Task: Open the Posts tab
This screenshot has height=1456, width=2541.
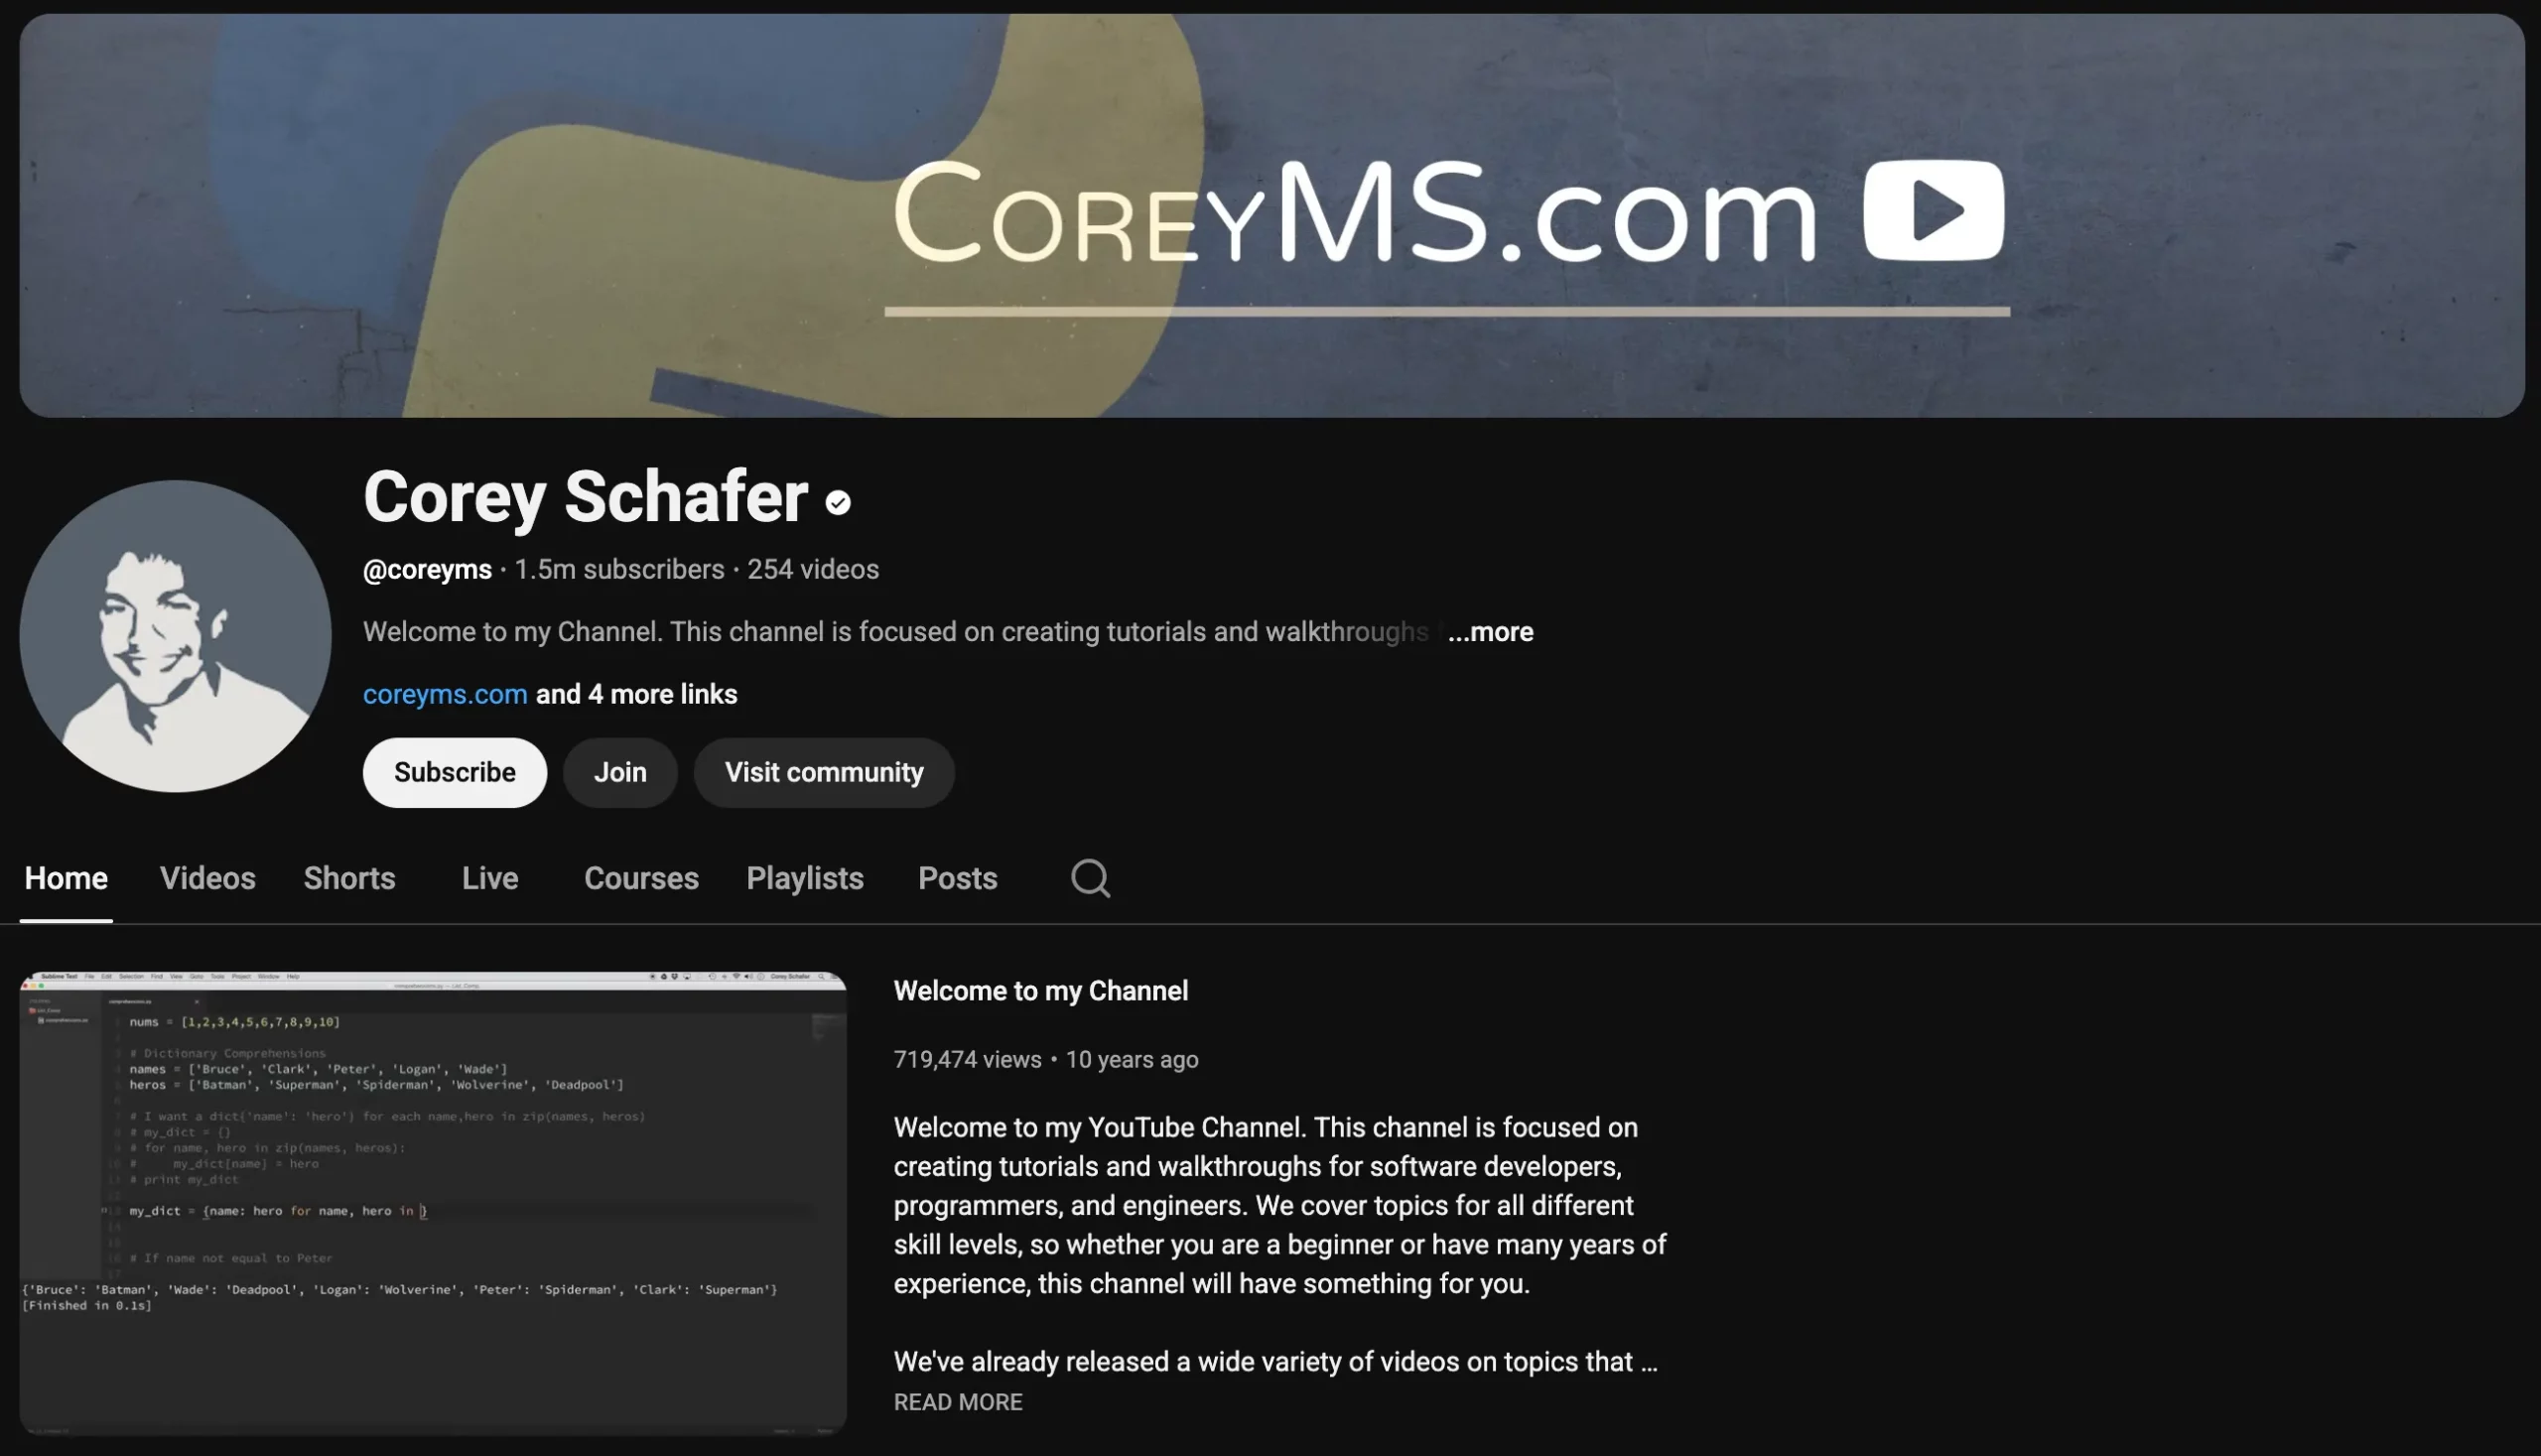Action: (x=957, y=878)
